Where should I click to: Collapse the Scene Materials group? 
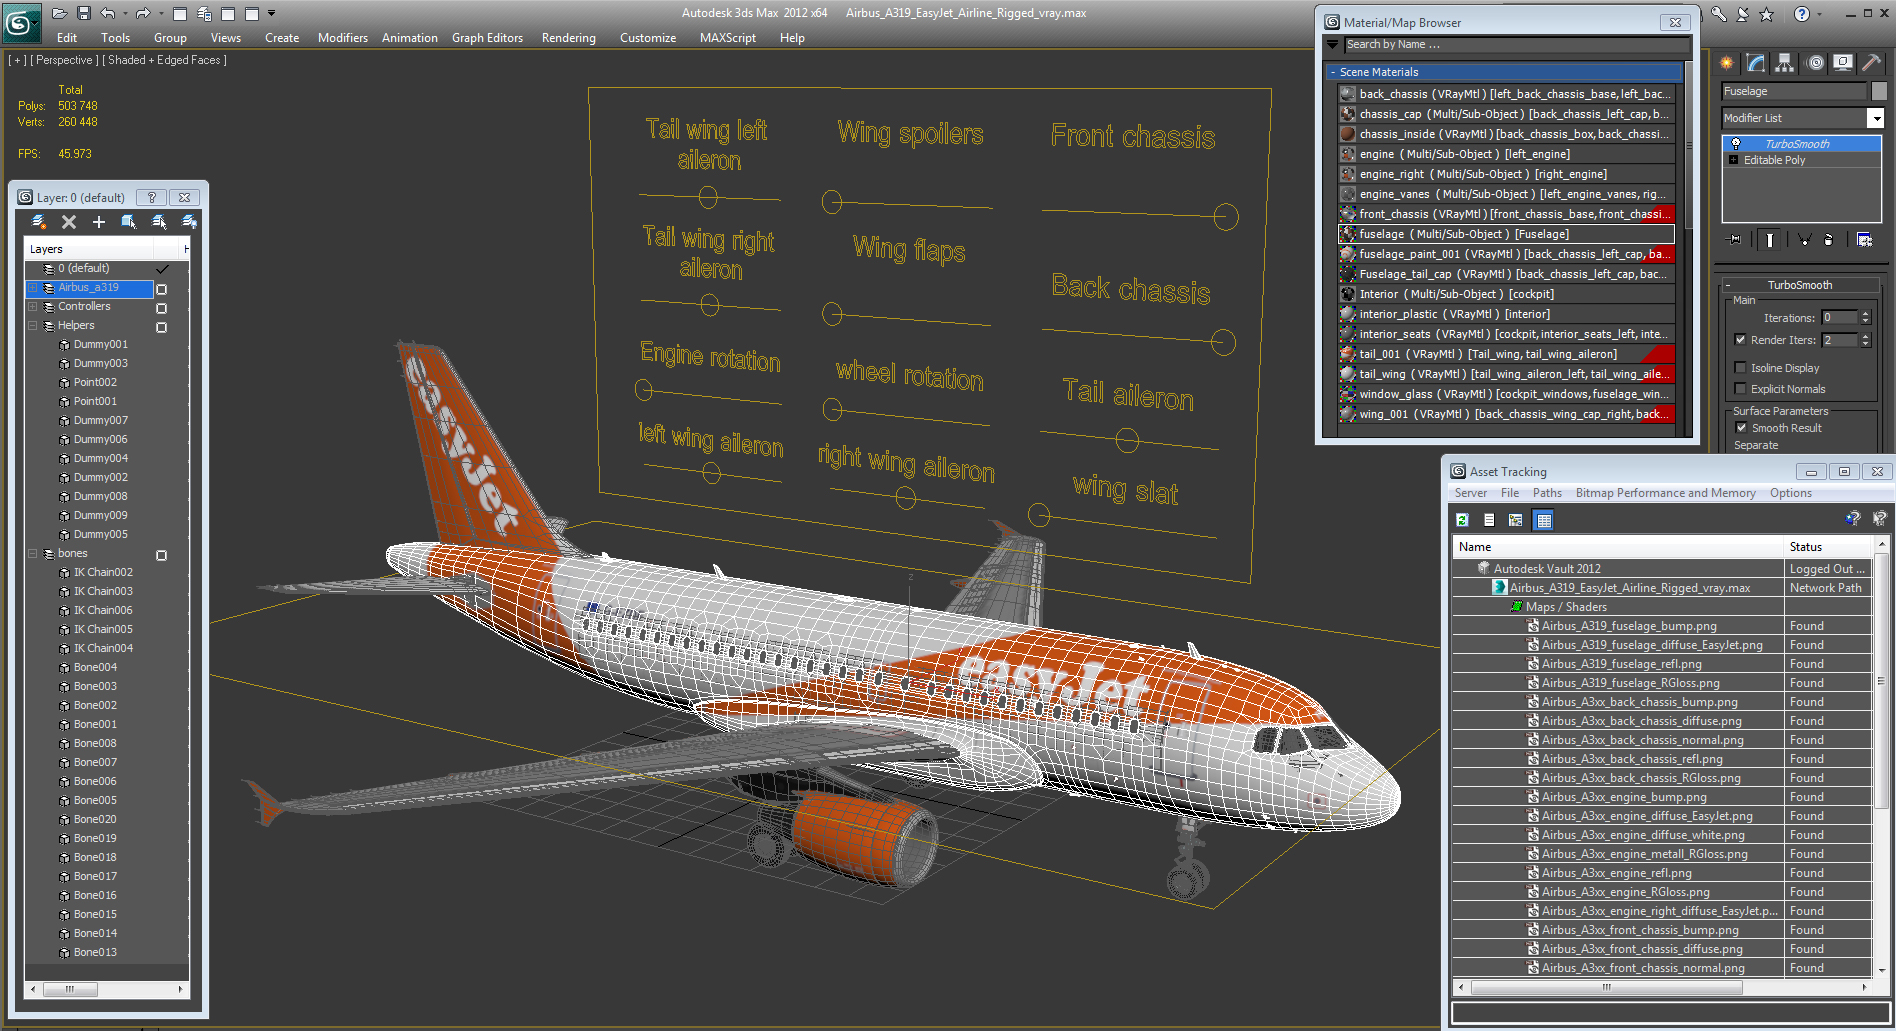[1333, 72]
